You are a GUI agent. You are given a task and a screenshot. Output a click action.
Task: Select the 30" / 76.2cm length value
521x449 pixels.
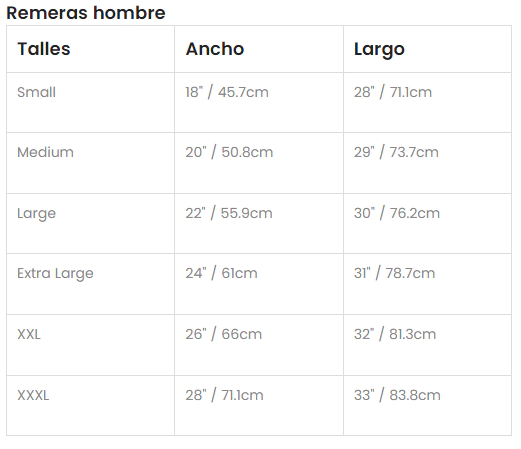[397, 213]
